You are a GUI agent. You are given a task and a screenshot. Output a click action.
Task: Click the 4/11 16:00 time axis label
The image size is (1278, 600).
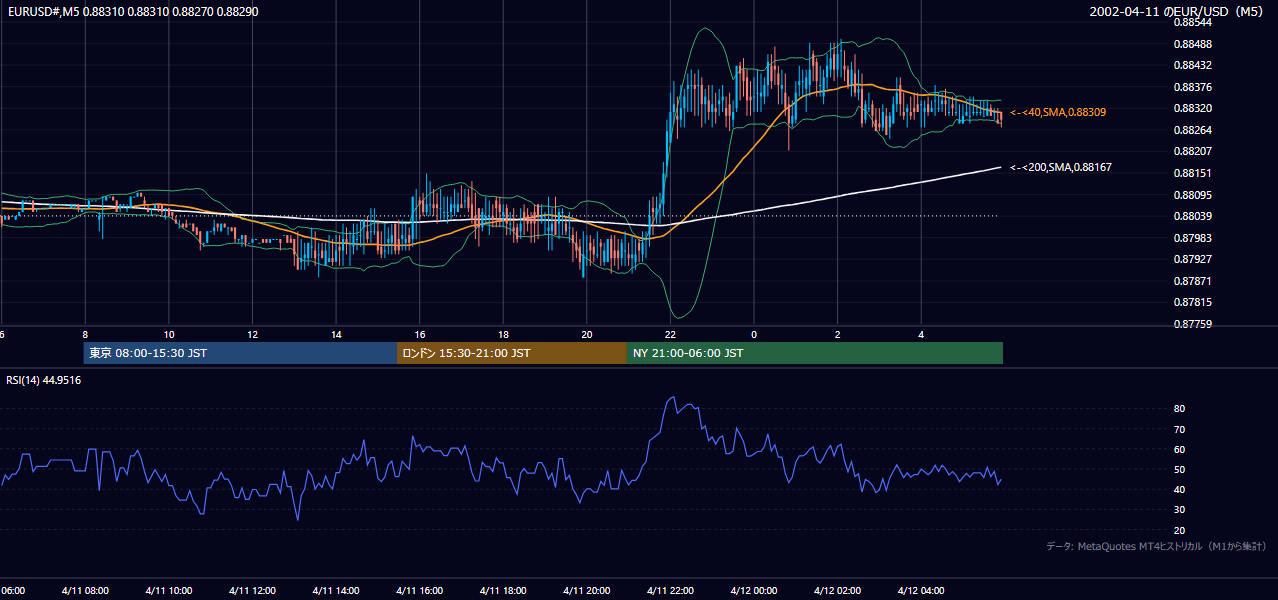(419, 590)
